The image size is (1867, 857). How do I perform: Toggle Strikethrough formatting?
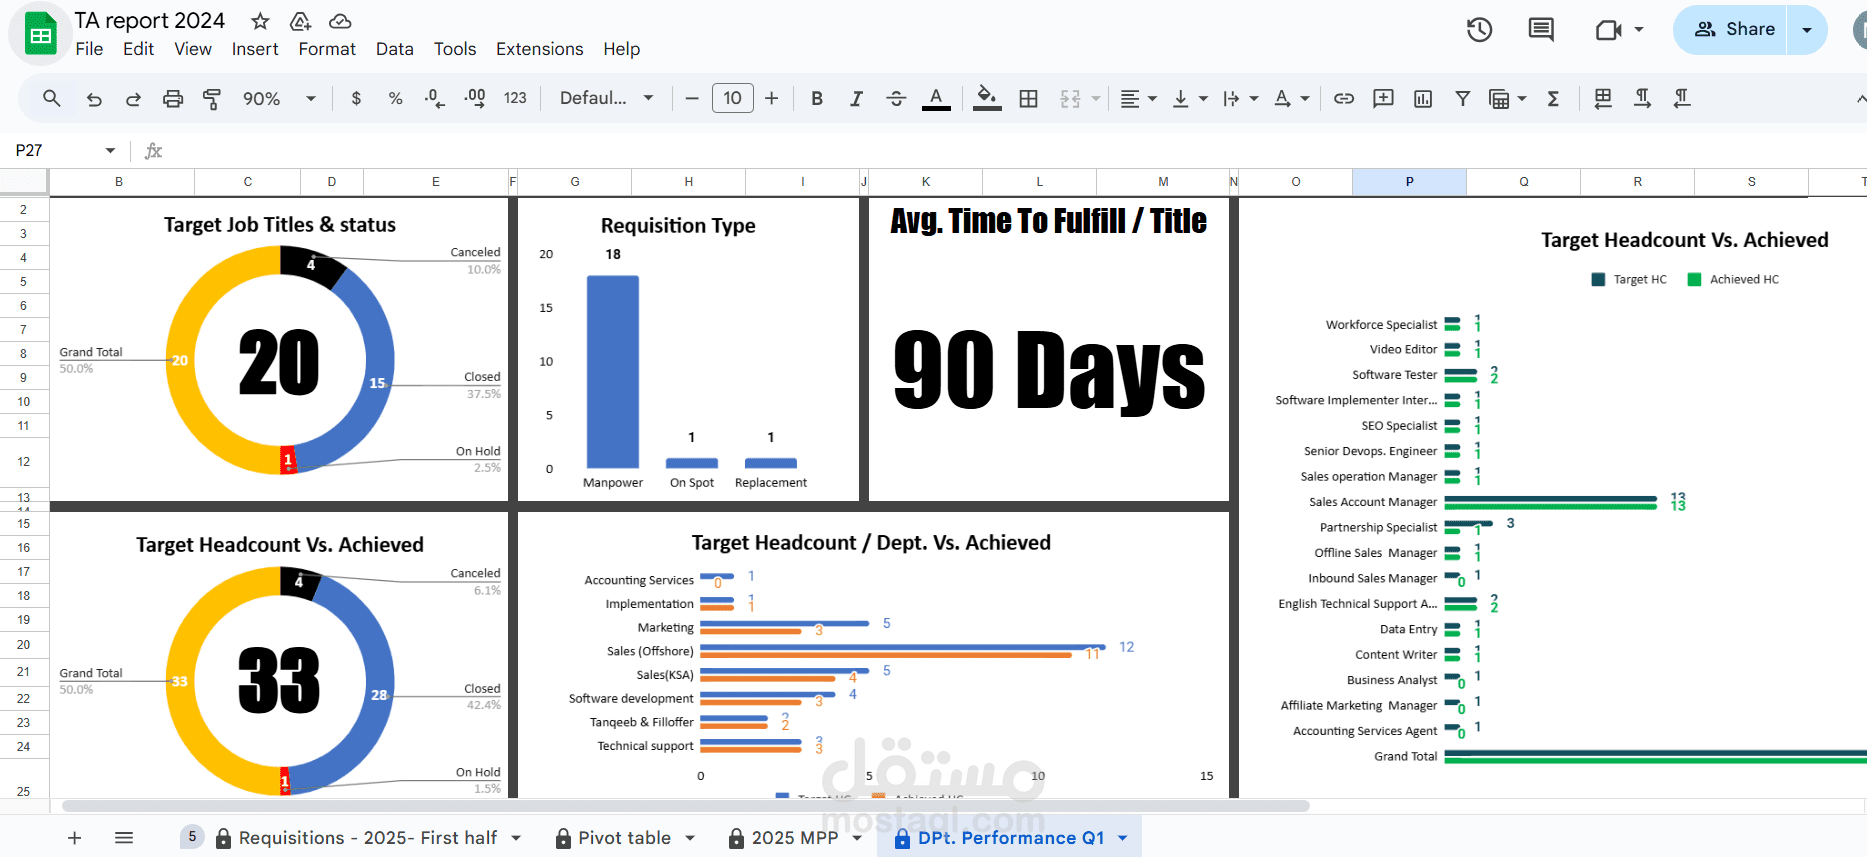click(896, 98)
